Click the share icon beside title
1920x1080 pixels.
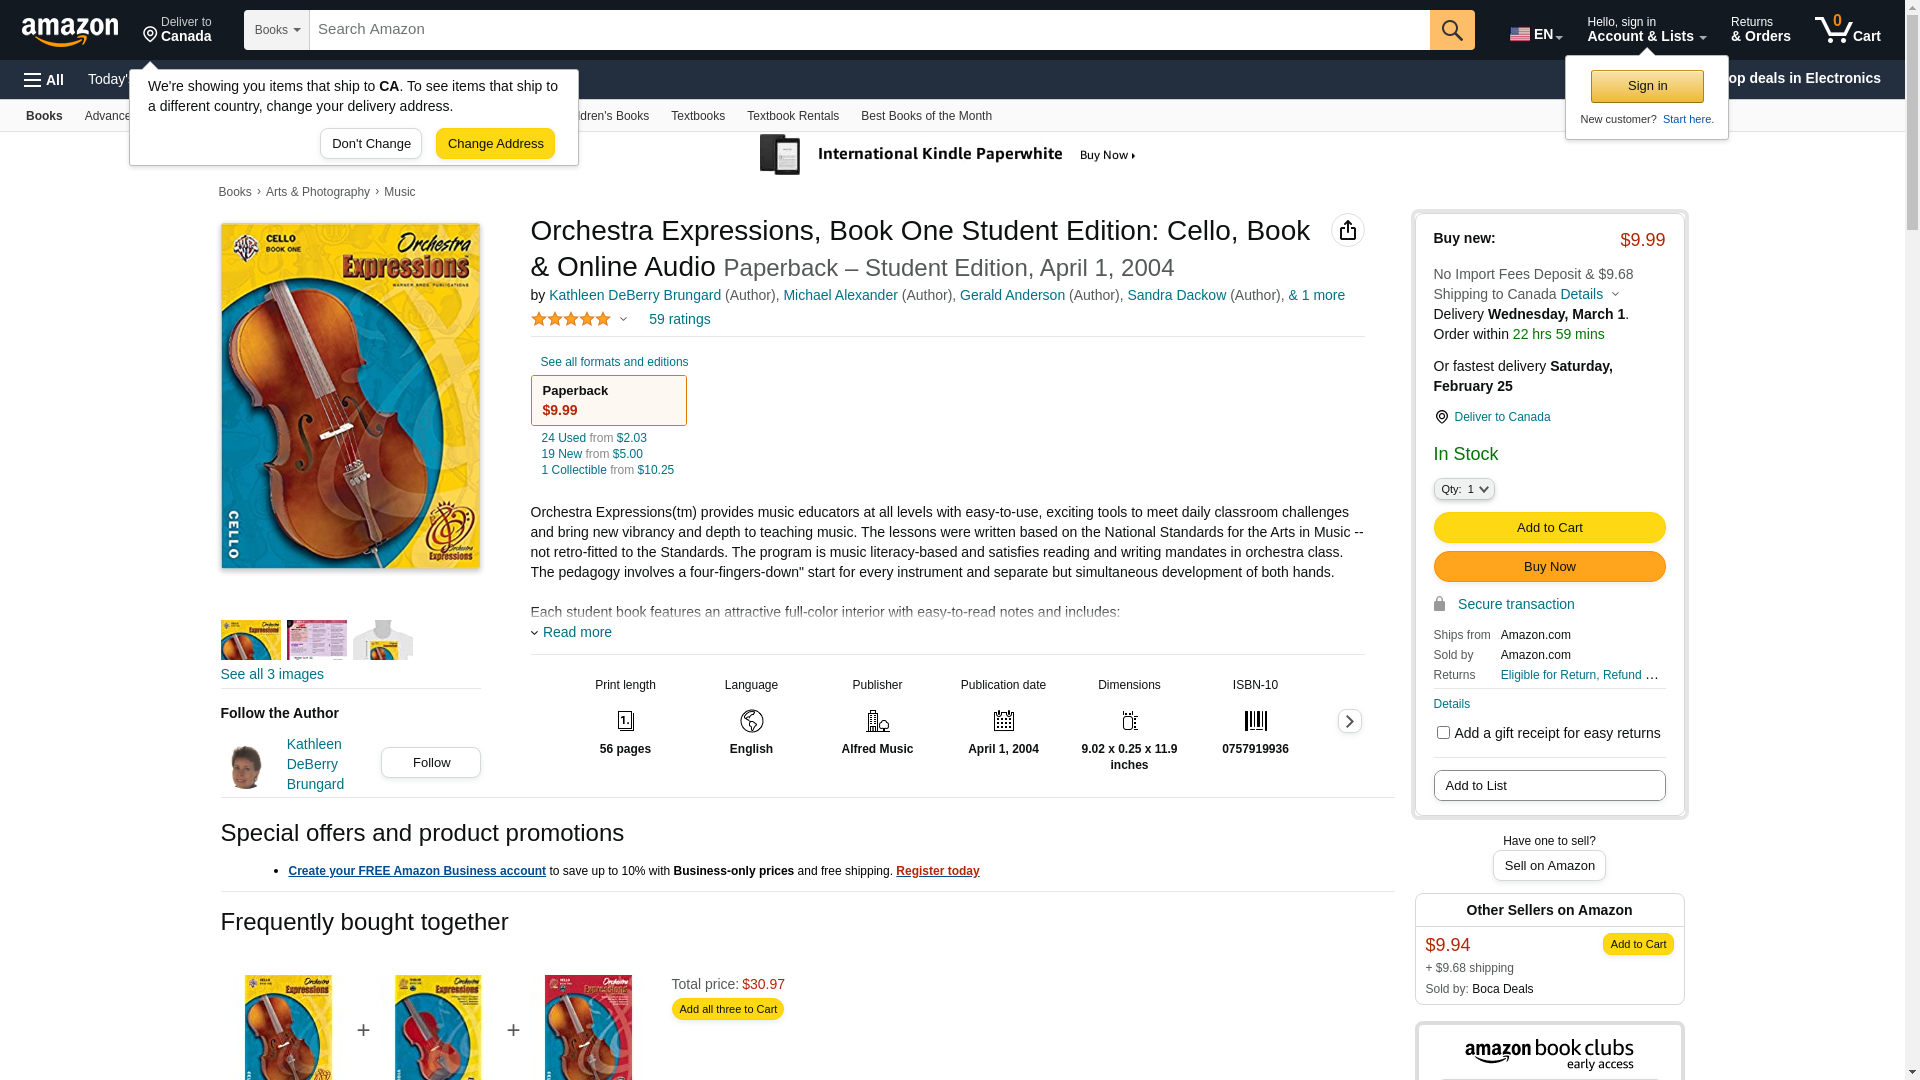(x=1347, y=230)
